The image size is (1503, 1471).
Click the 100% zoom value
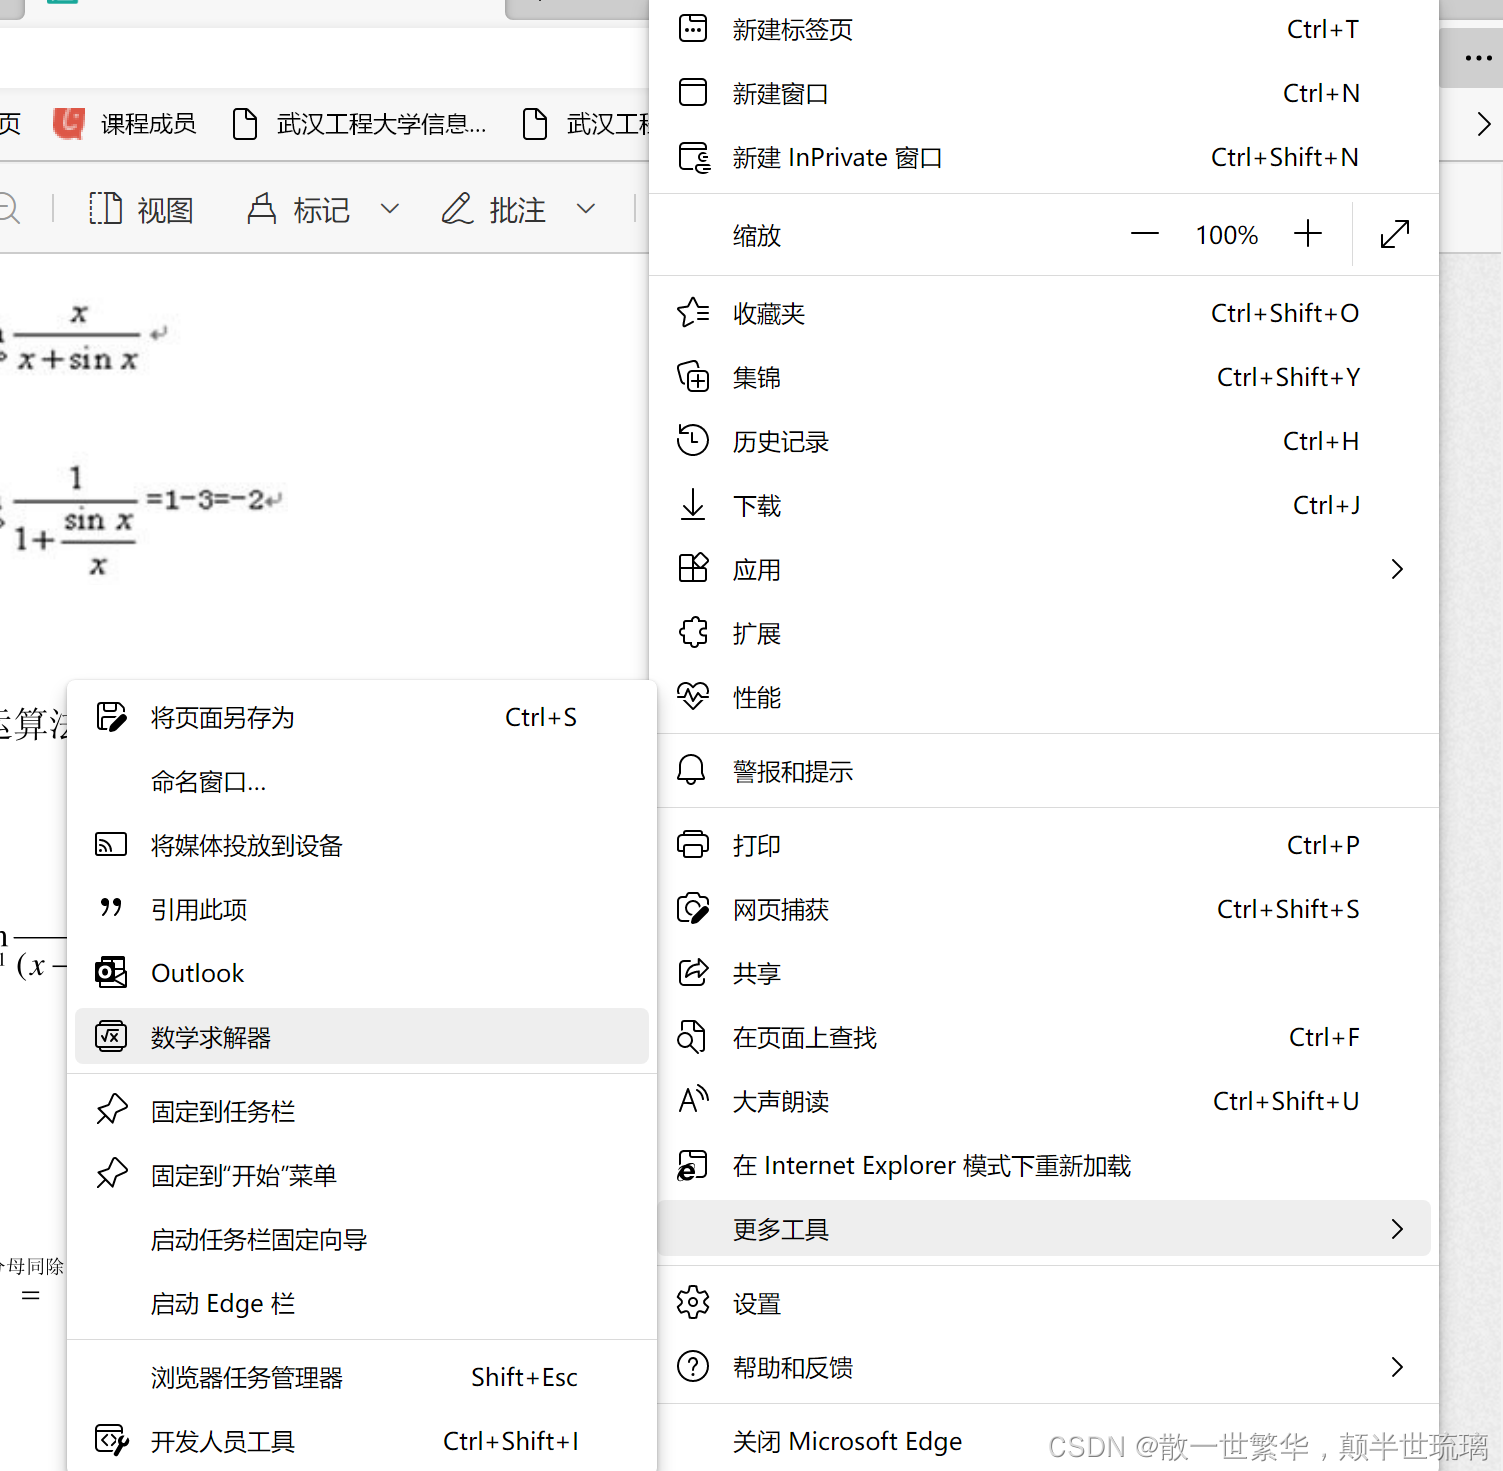[1227, 235]
